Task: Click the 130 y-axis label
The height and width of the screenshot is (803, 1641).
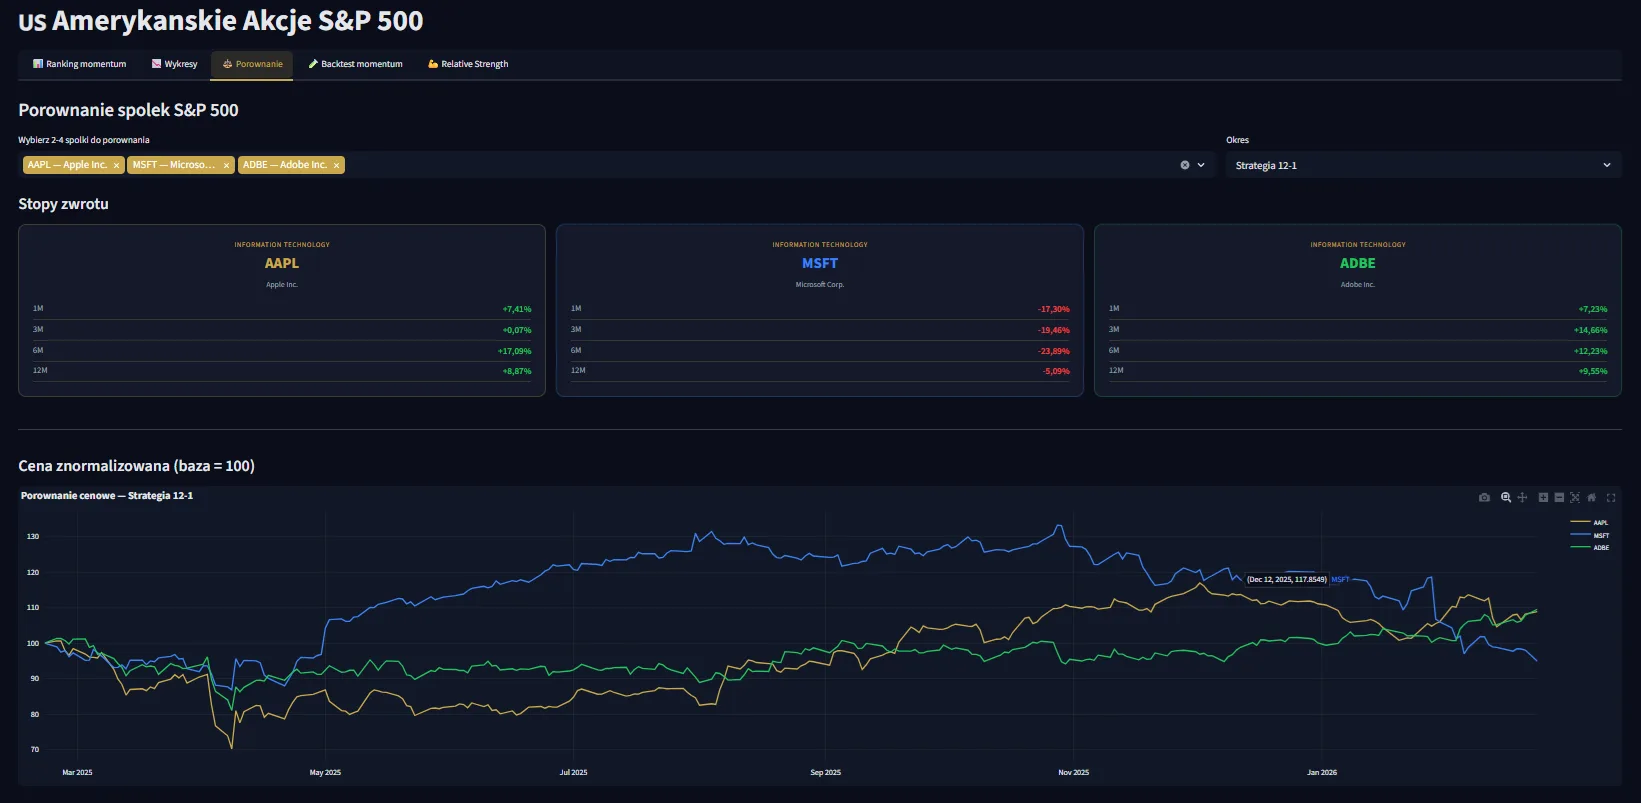Action: click(x=33, y=537)
